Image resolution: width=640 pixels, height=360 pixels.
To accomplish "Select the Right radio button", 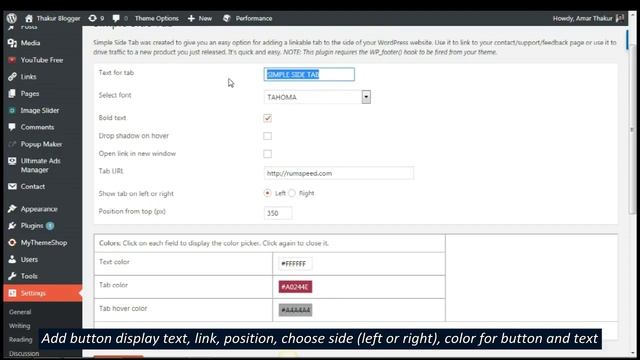I will 292,193.
